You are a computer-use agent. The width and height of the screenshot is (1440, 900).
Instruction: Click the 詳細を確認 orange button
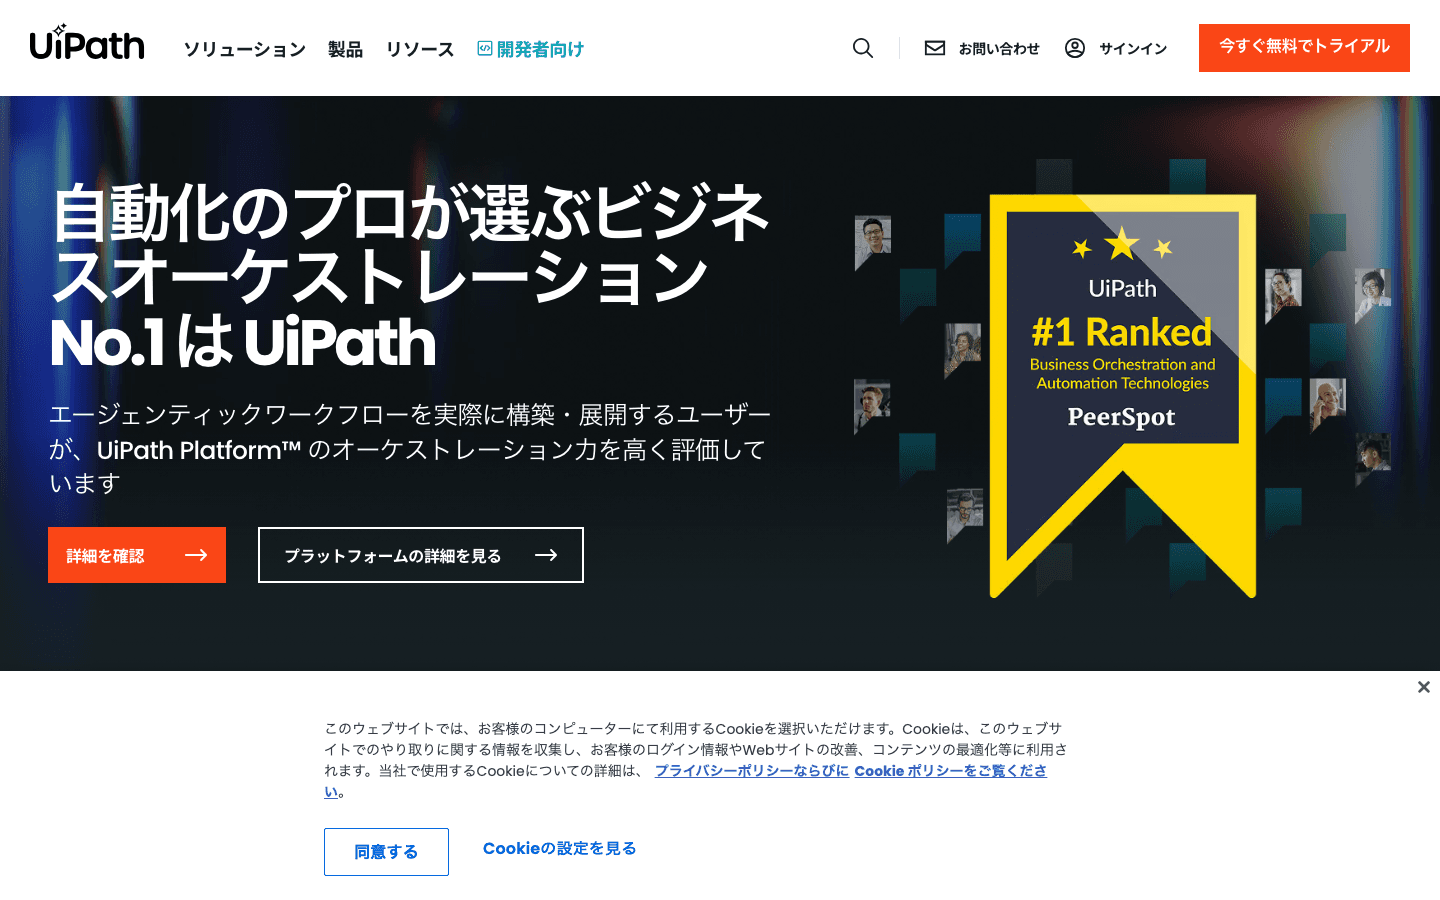137,555
